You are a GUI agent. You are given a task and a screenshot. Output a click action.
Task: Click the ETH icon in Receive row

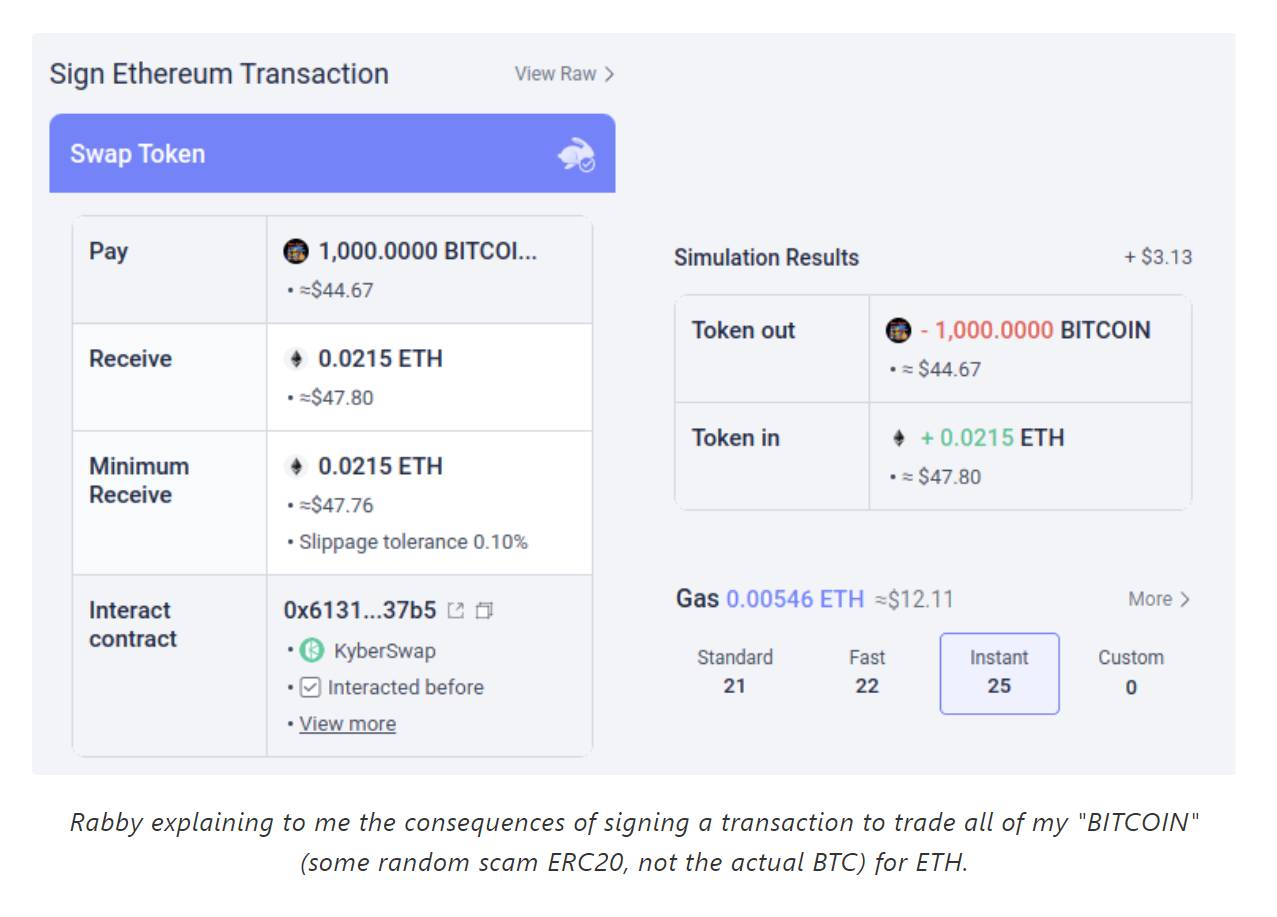coord(296,359)
